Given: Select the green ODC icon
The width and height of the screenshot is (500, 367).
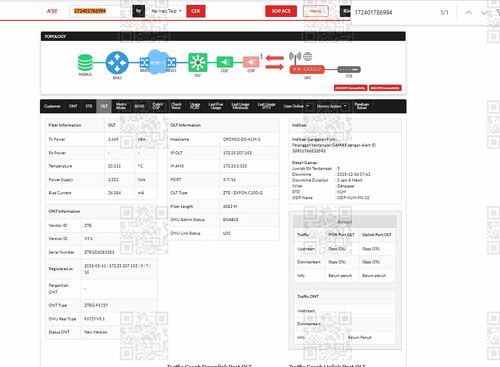Looking at the screenshot, I should coord(225,62).
